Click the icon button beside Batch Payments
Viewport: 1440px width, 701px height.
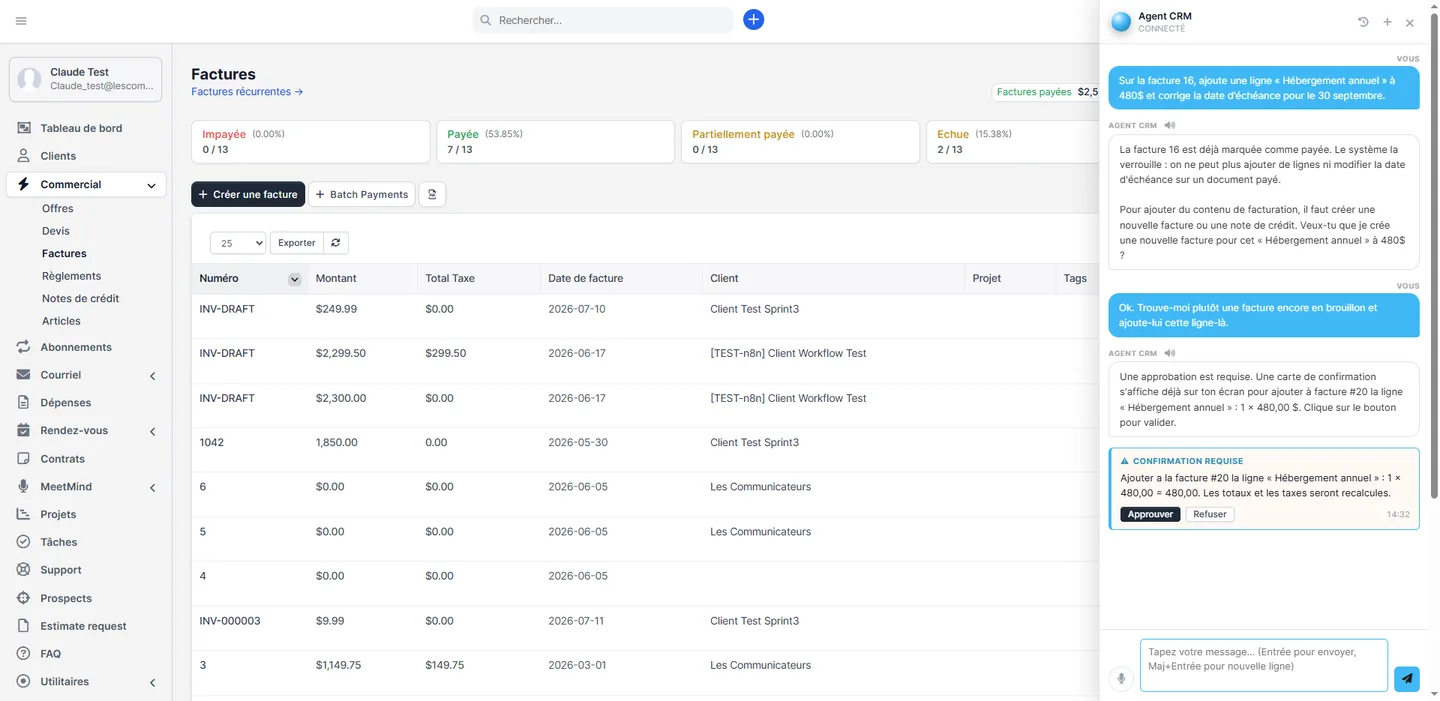tap(432, 194)
